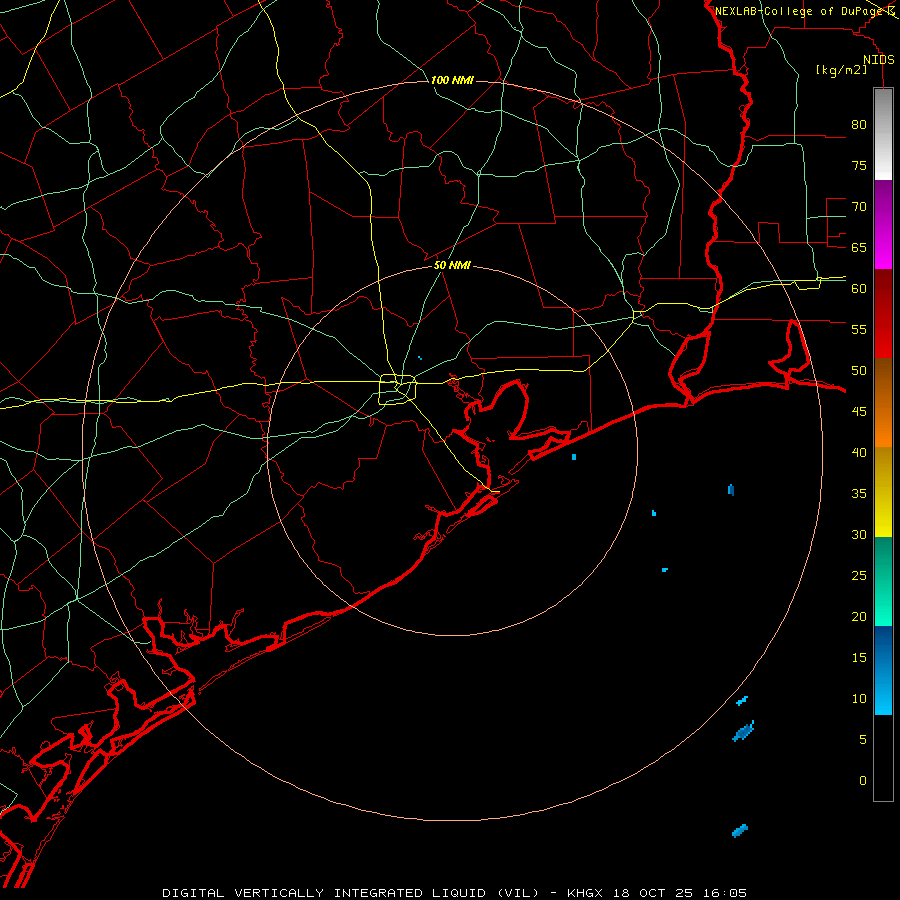Click the 50 value on the legend
The height and width of the screenshot is (900, 900).
tap(859, 371)
